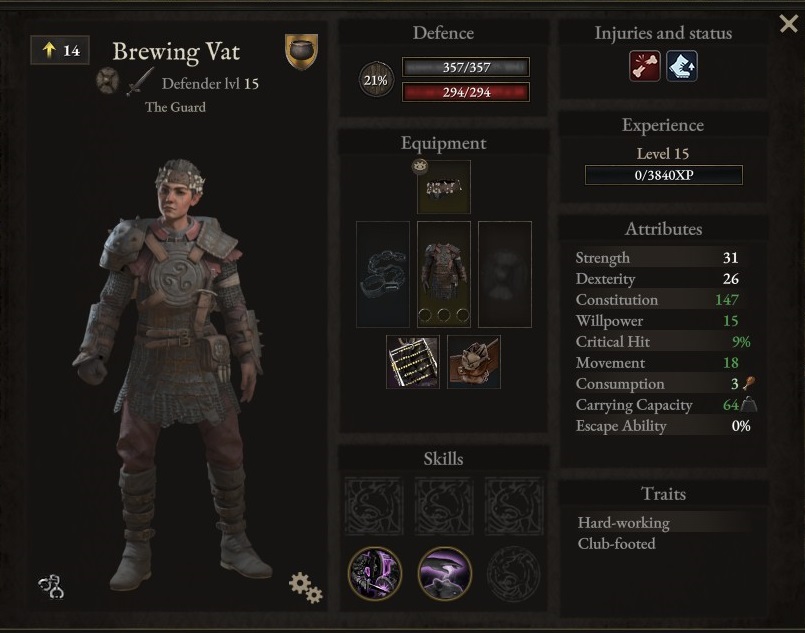805x633 pixels.
Task: Click the sword weapon icon near Defender
Action: (x=140, y=82)
